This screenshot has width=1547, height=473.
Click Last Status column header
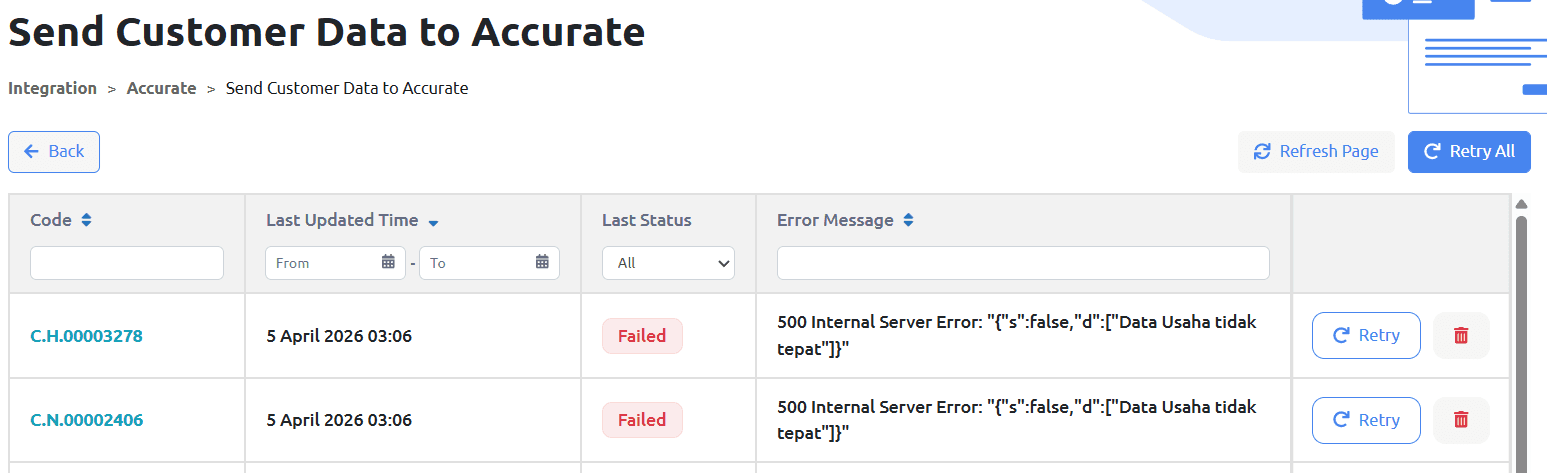coord(647,220)
